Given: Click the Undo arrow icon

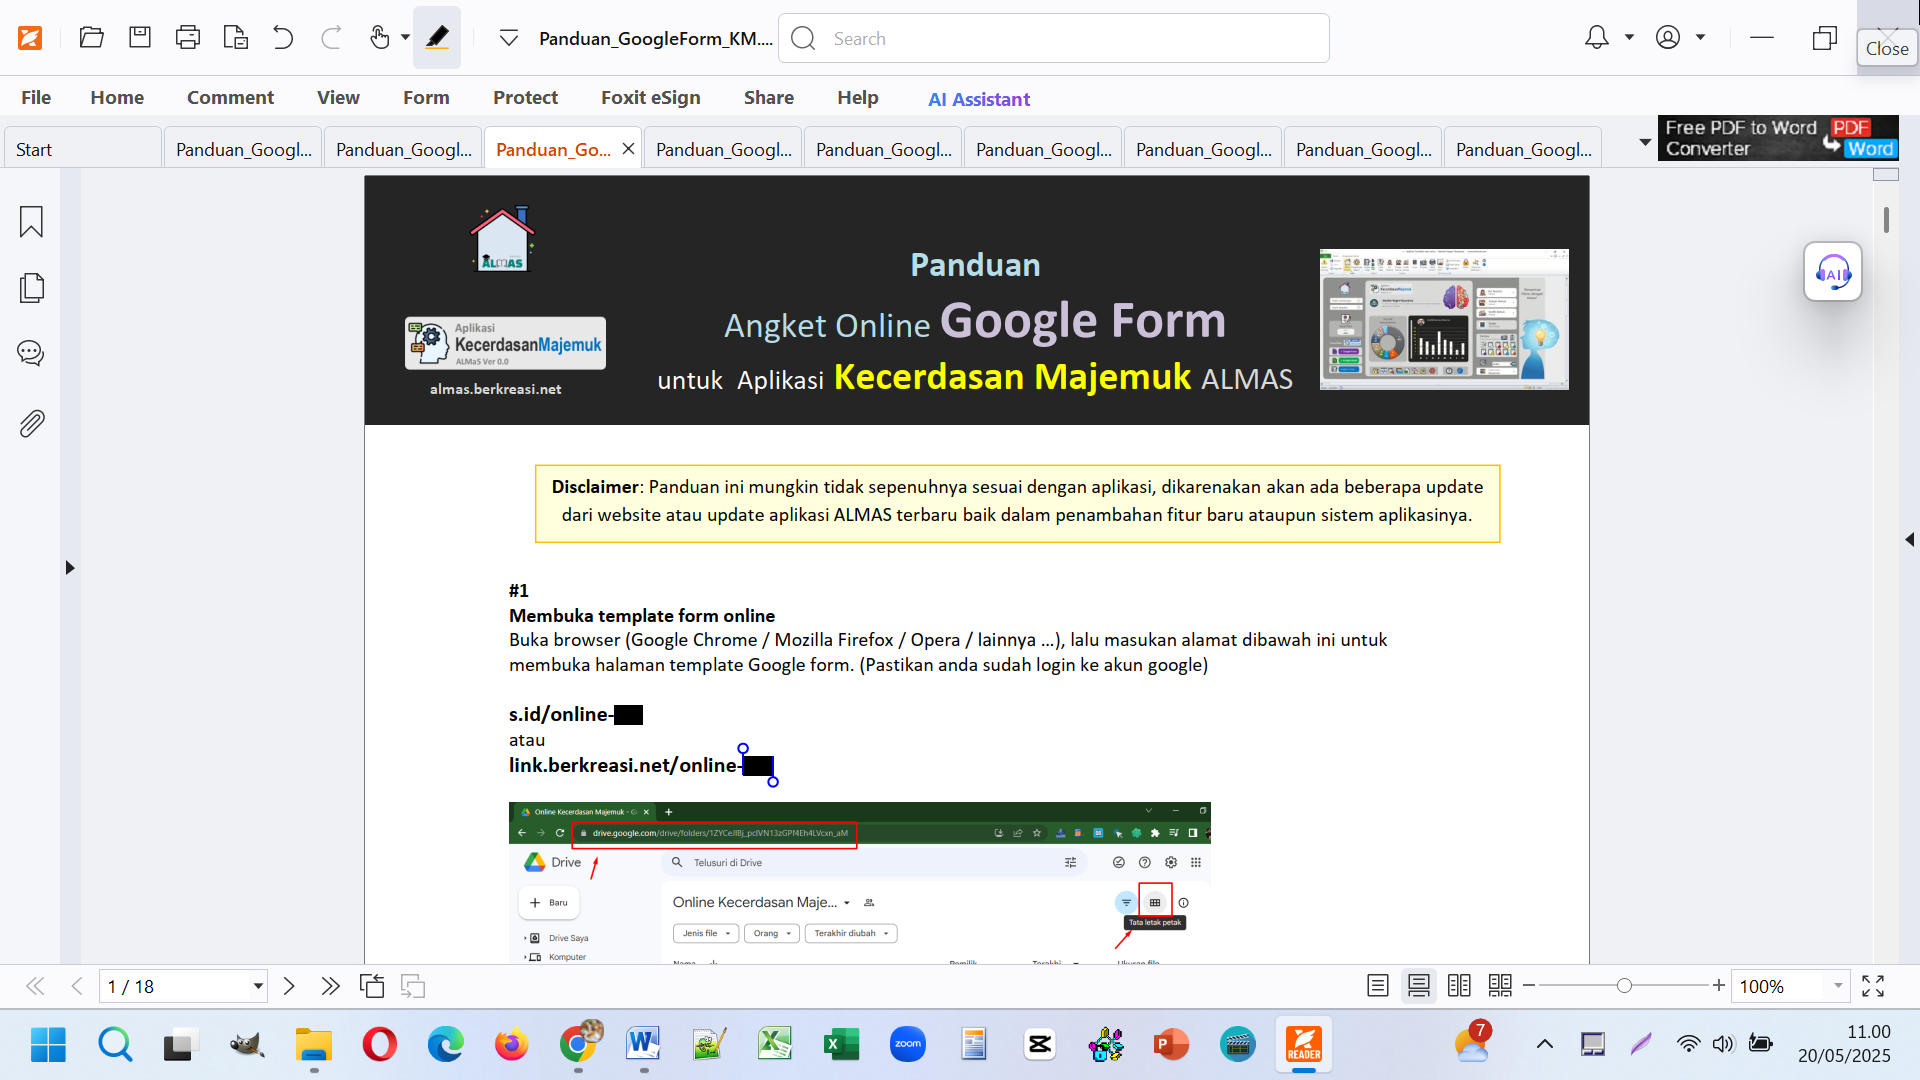Looking at the screenshot, I should pyautogui.click(x=283, y=38).
